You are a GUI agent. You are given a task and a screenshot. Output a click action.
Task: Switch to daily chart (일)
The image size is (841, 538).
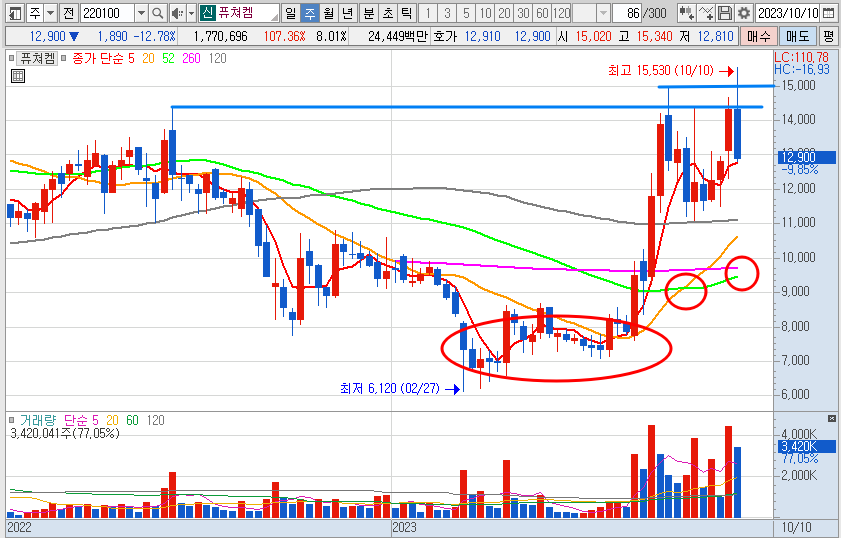[x=290, y=13]
